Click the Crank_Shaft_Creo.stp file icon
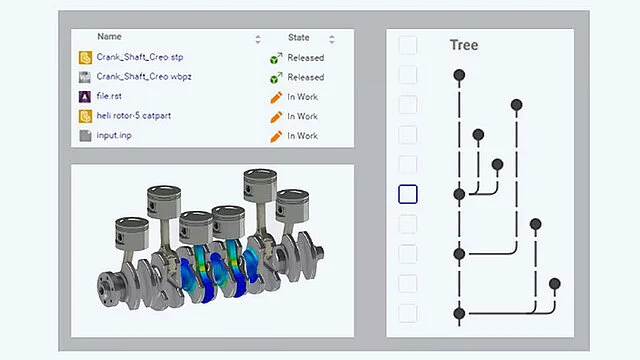The height and width of the screenshot is (360, 640). [x=85, y=58]
